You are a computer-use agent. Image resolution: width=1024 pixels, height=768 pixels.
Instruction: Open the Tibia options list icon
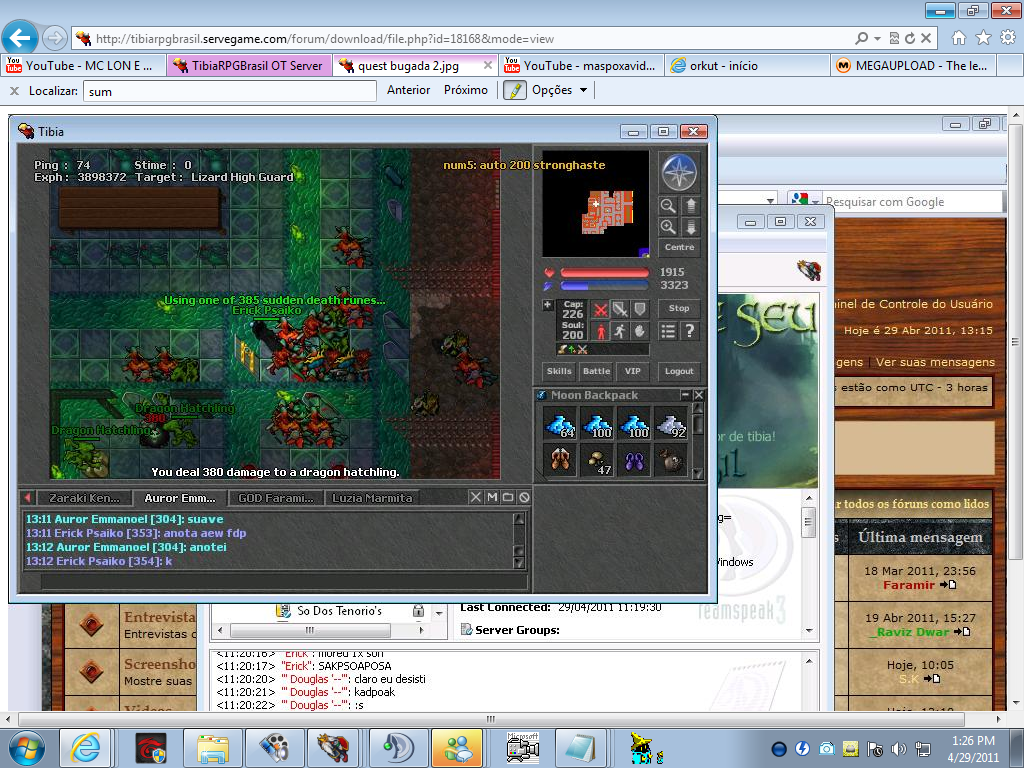tap(667, 331)
